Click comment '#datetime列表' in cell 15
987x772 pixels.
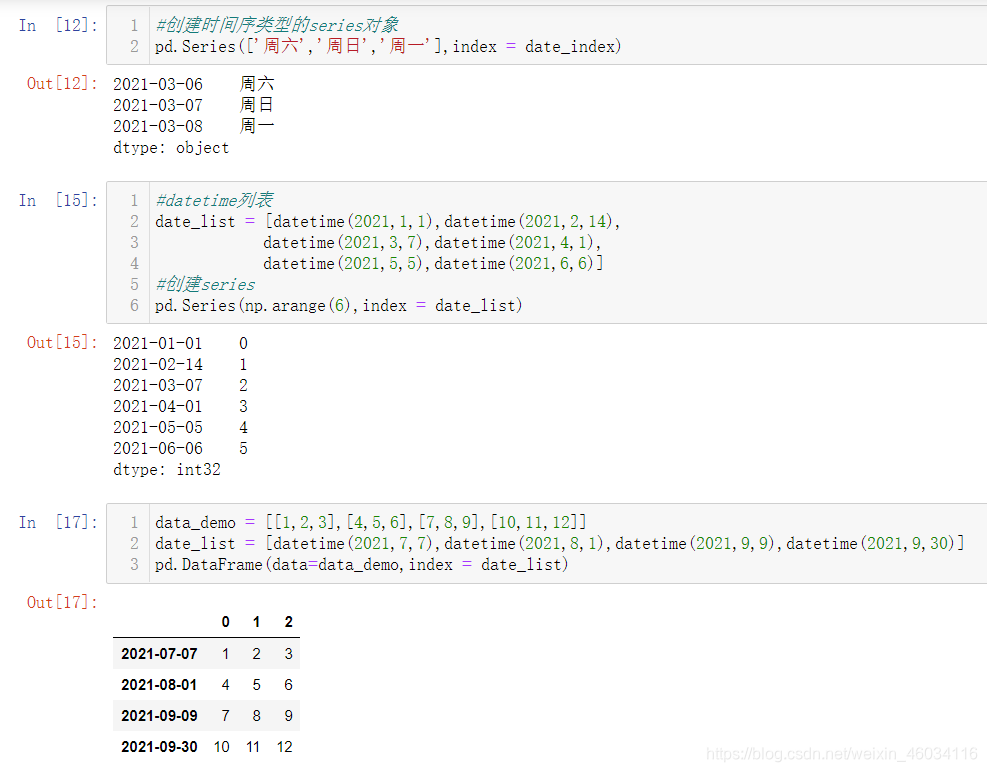[x=214, y=200]
